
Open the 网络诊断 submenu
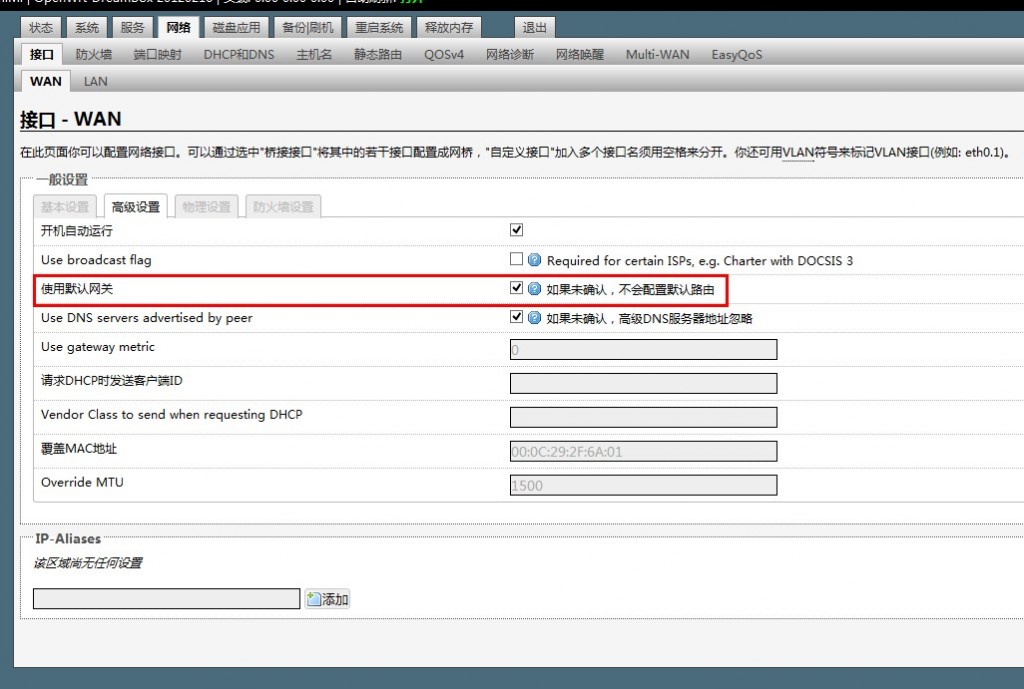pyautogui.click(x=510, y=55)
